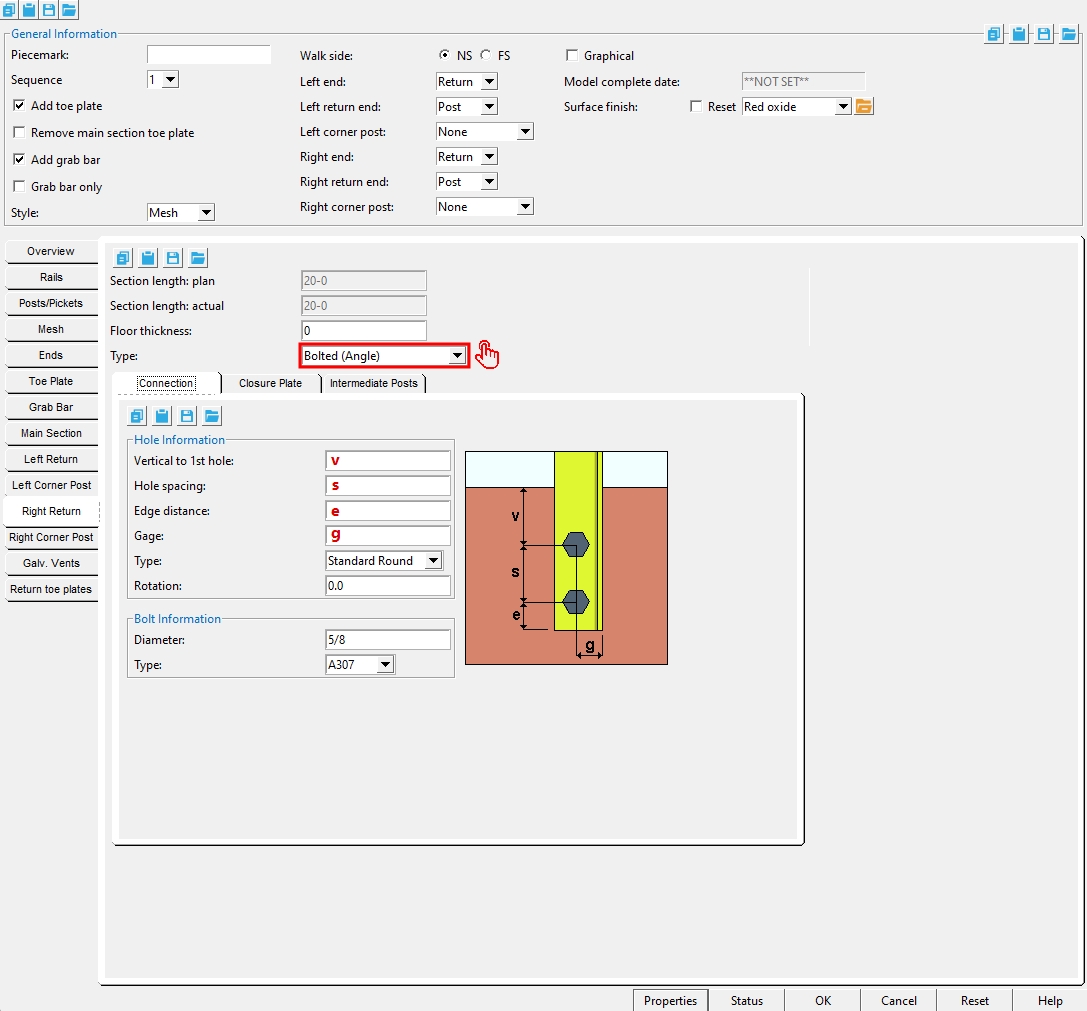Image resolution: width=1087 pixels, height=1011 pixels.
Task: Select the FS walk side radio button
Action: tap(485, 55)
